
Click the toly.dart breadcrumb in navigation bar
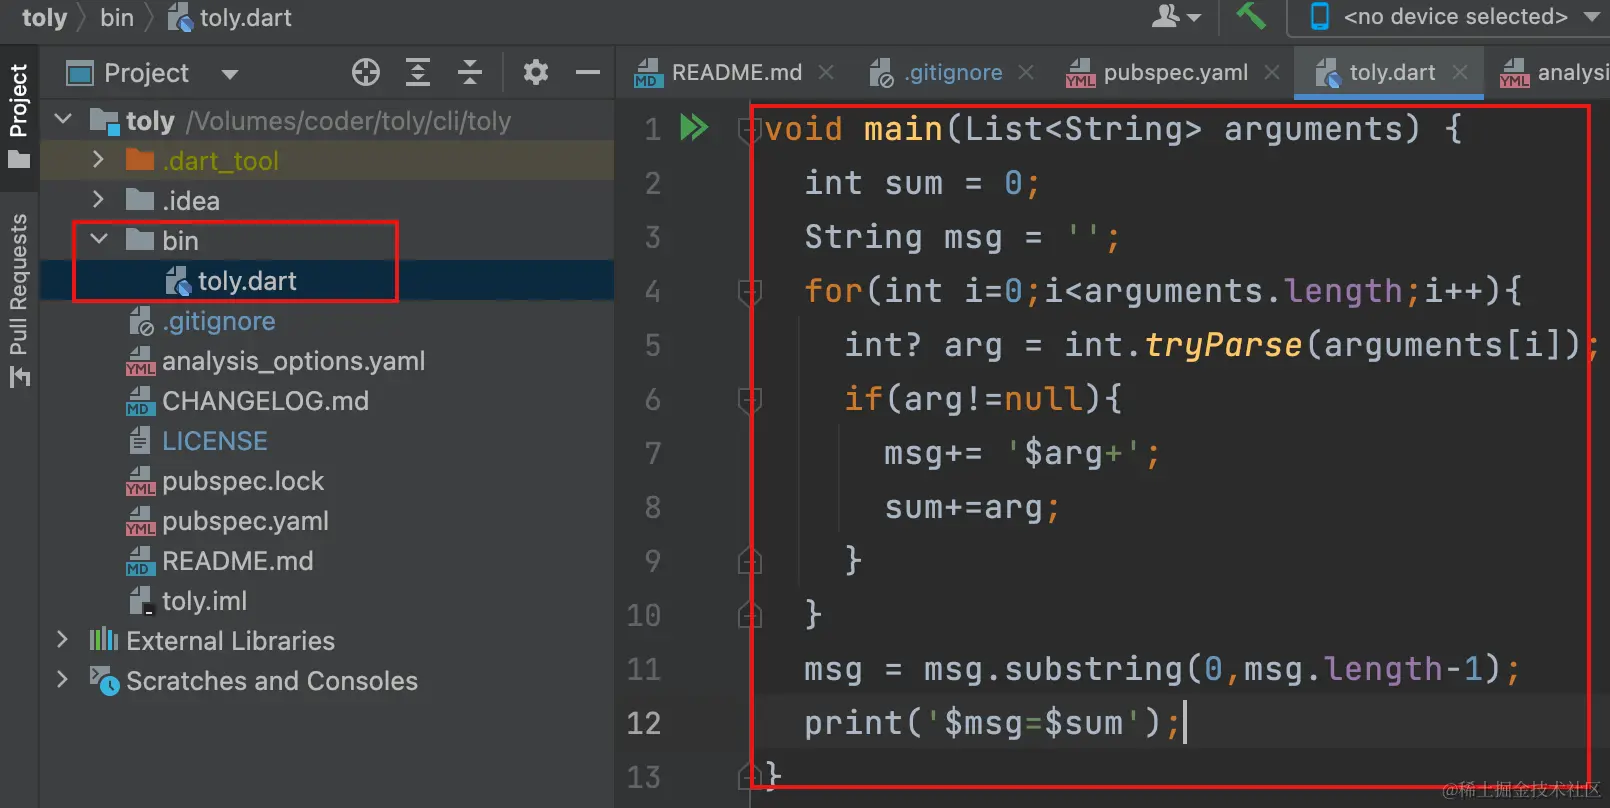tap(231, 17)
